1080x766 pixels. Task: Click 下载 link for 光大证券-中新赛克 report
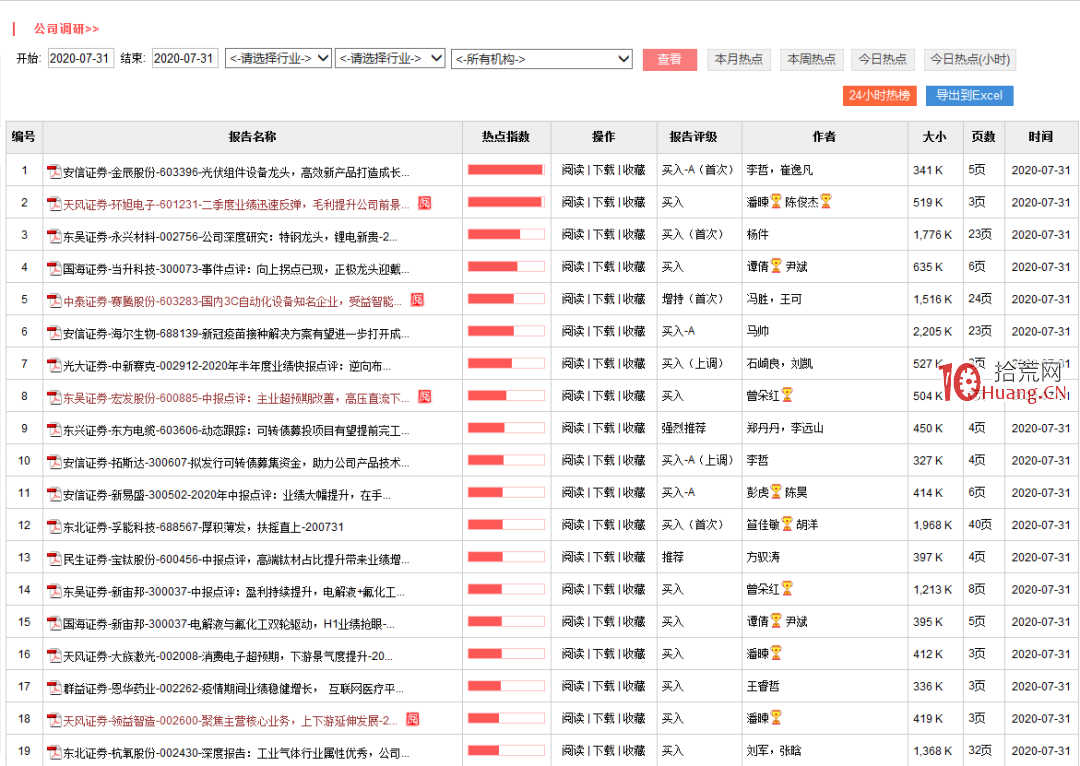600,364
